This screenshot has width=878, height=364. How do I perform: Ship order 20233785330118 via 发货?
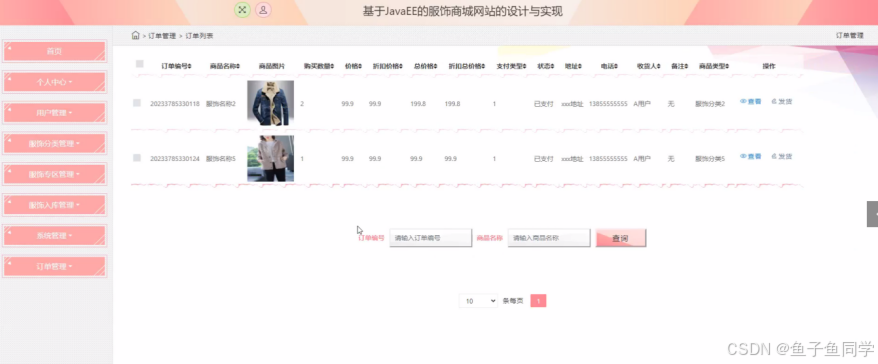tap(782, 102)
